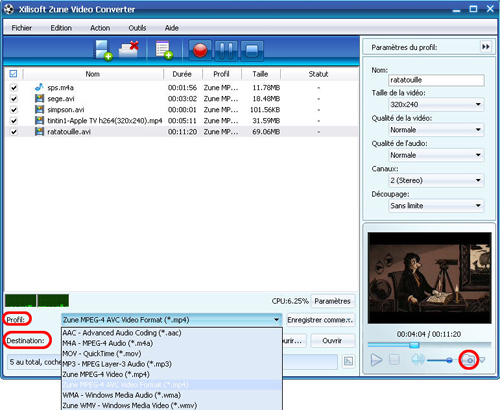Choose Zune WMV - Windows Media Video format
Screen dimensions: 500x410
click(172, 405)
